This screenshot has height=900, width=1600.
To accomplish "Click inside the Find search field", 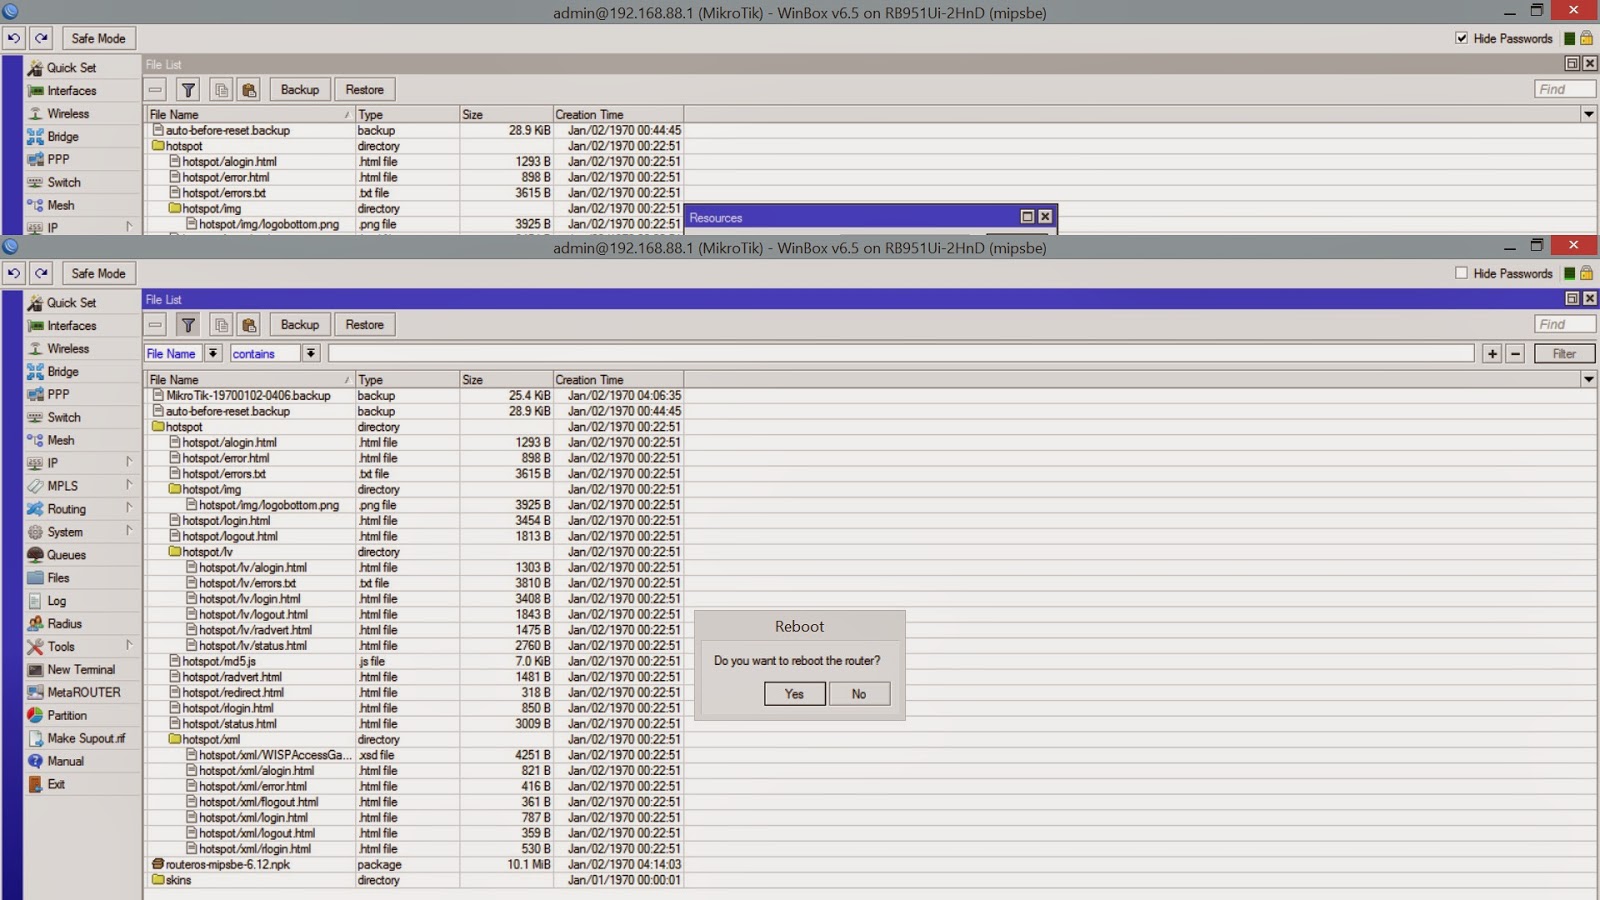I will coord(1563,324).
